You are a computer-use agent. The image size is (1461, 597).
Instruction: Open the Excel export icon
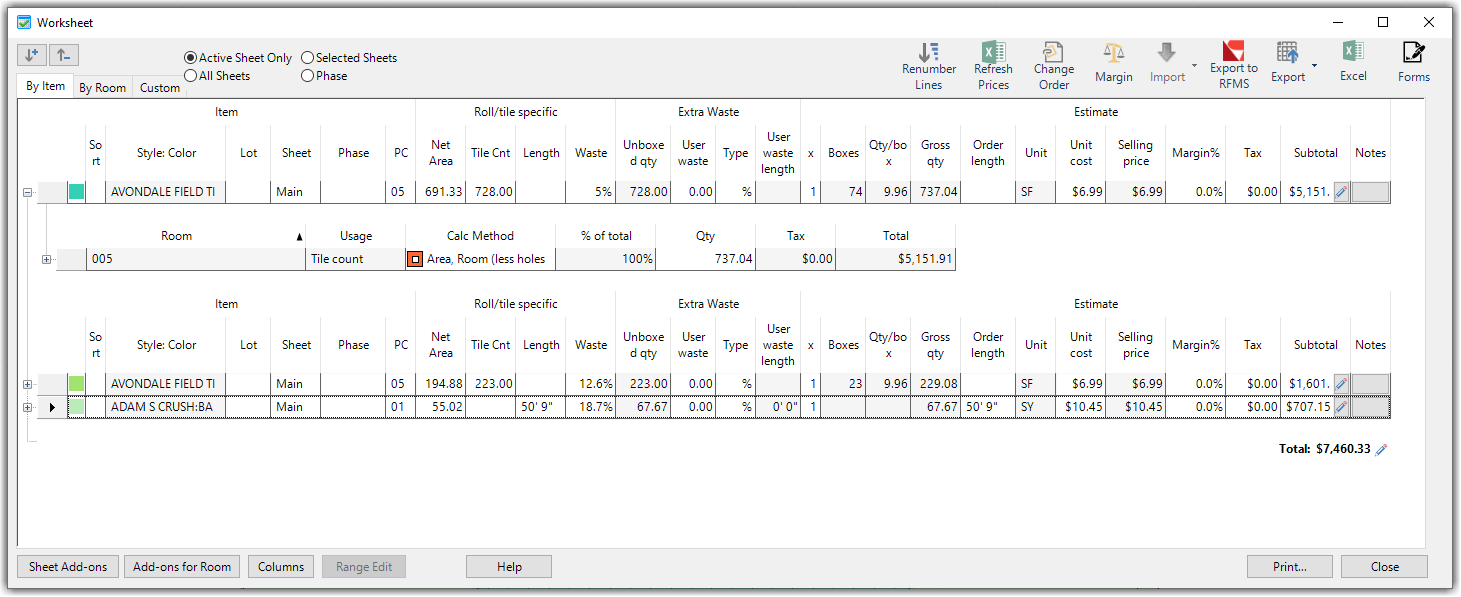(1352, 54)
